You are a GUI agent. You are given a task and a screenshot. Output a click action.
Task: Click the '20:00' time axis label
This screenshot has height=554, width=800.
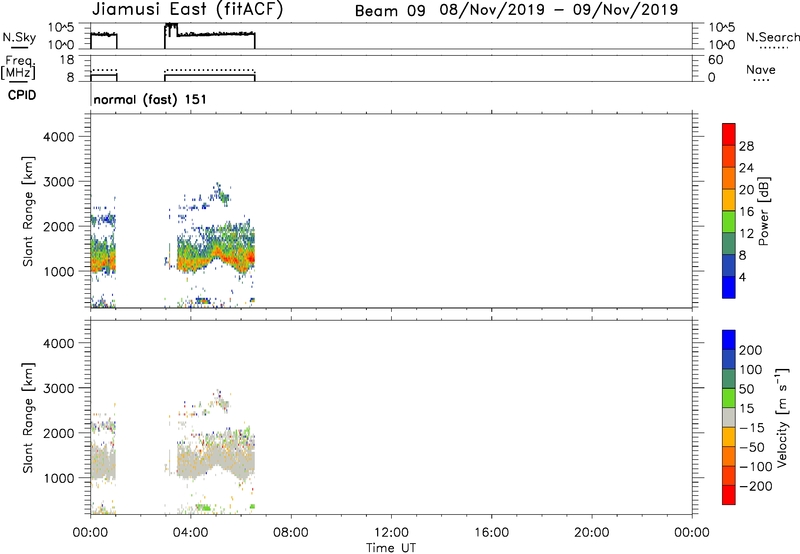pyautogui.click(x=592, y=533)
